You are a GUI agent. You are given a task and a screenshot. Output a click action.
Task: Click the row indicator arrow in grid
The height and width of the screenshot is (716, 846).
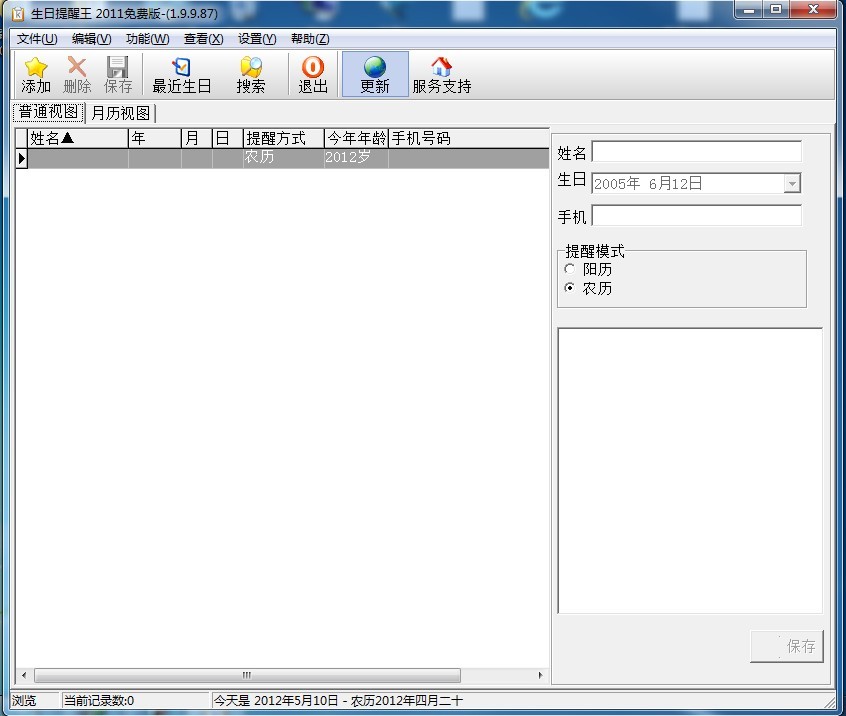[21, 158]
